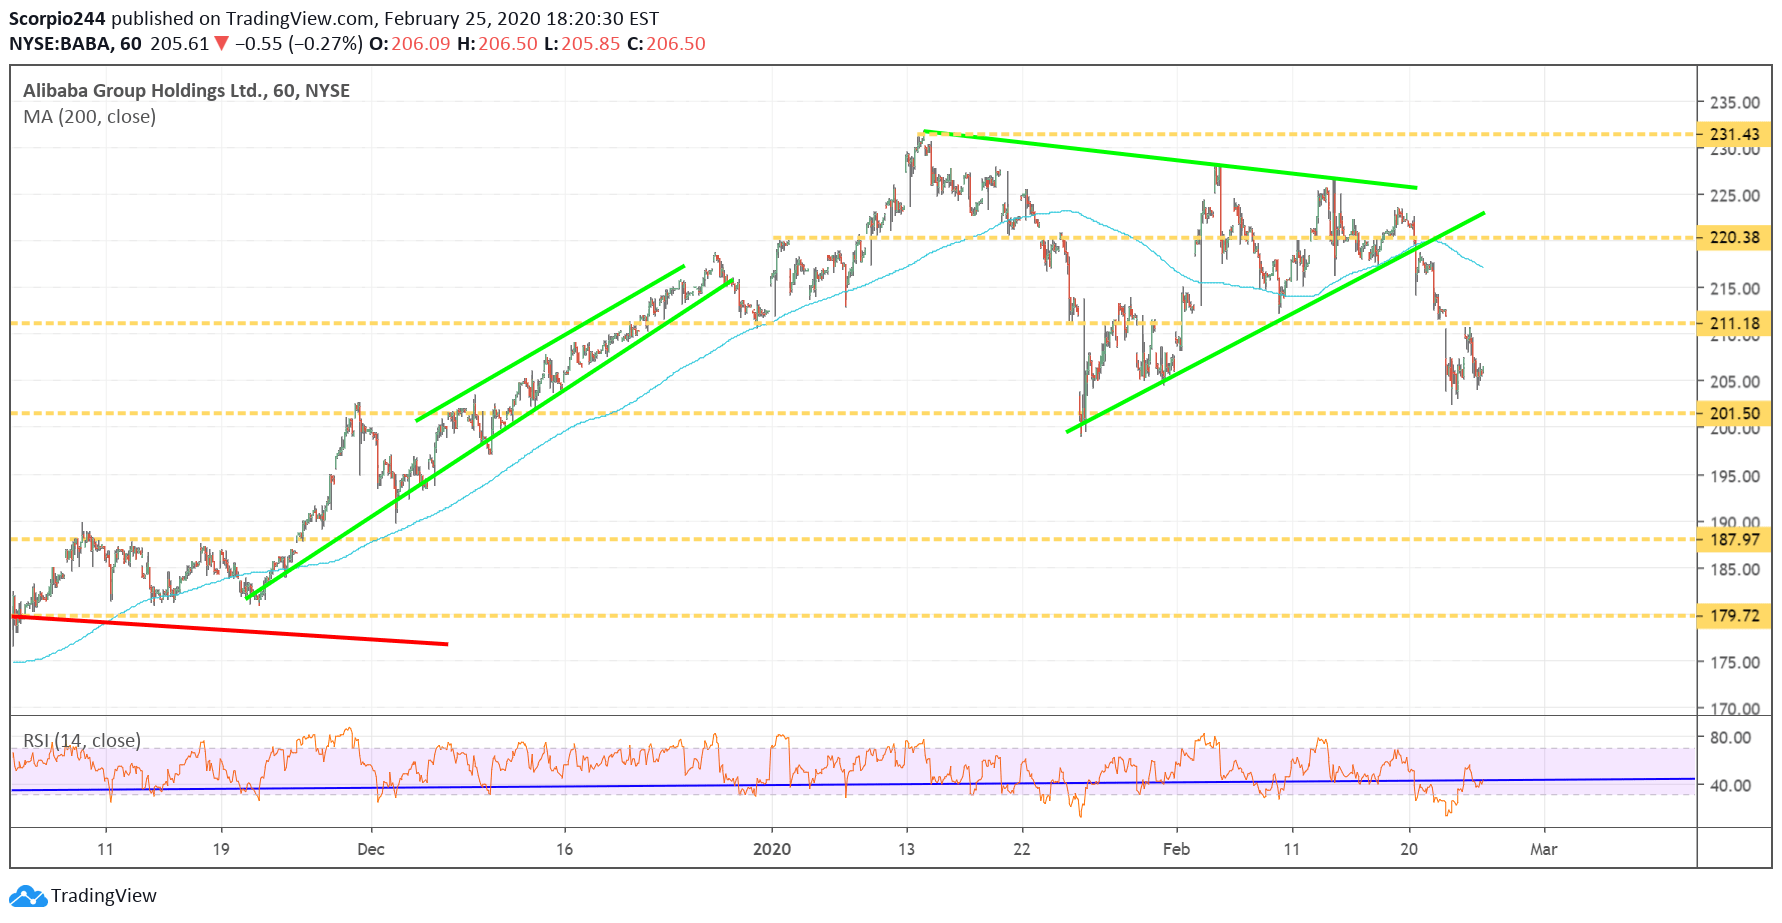This screenshot has width=1782, height=923.
Task: Click the 235.00 price axis value
Action: [1735, 102]
